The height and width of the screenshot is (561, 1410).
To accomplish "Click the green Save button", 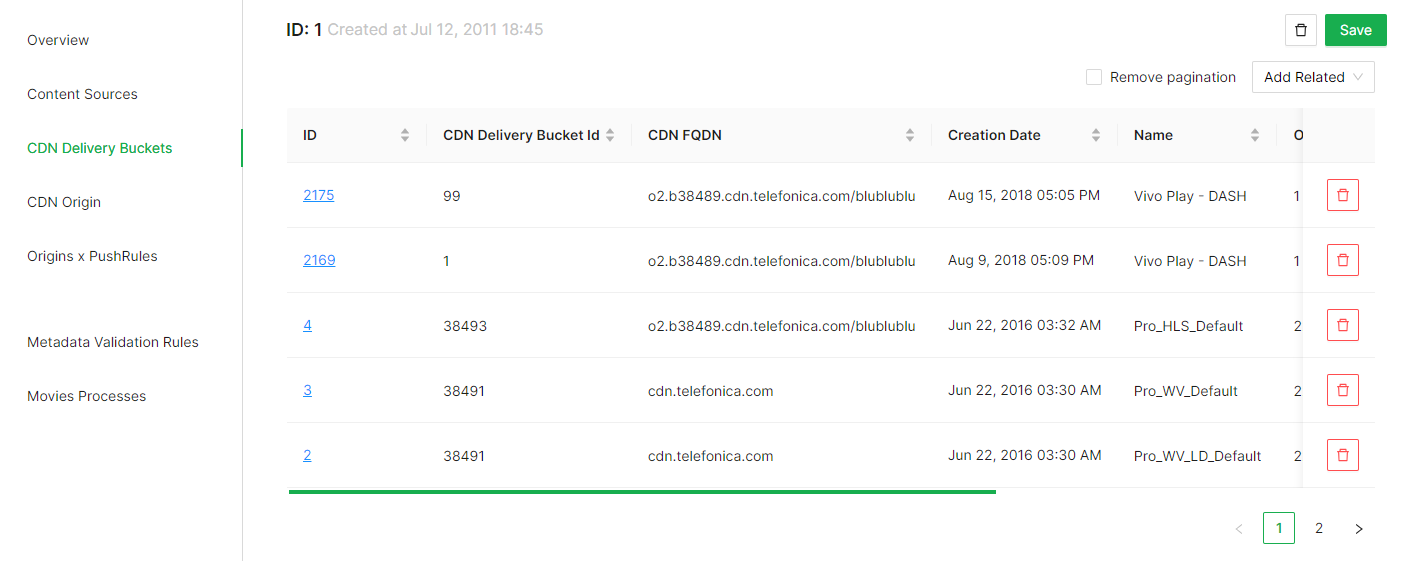I will point(1355,30).
